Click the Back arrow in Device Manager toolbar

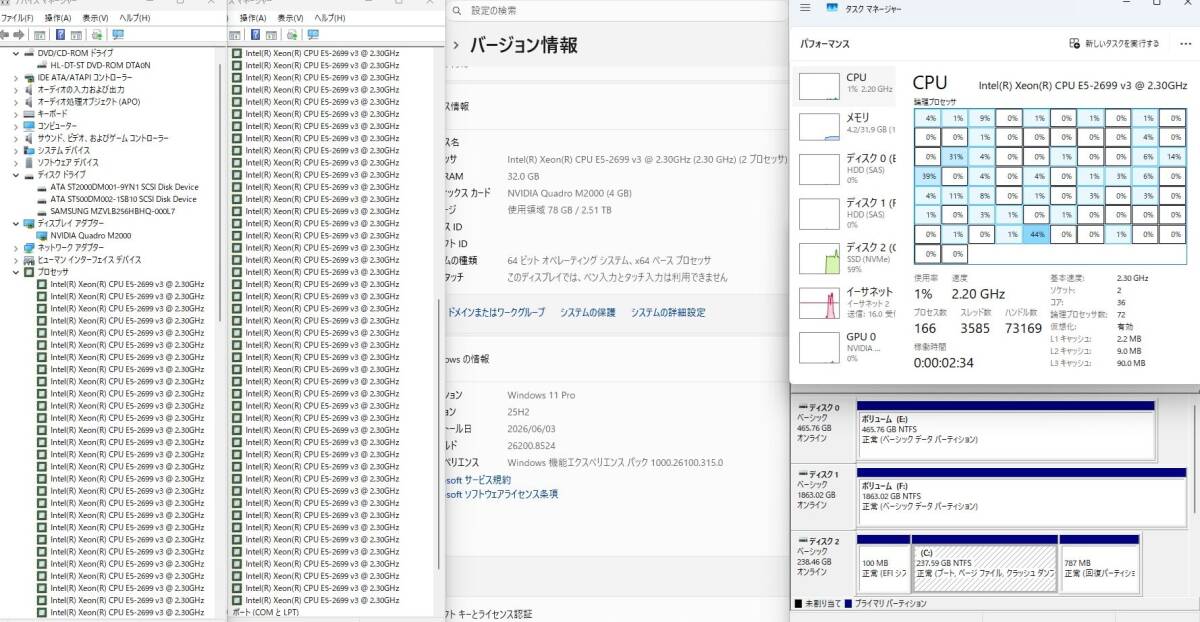(6, 34)
